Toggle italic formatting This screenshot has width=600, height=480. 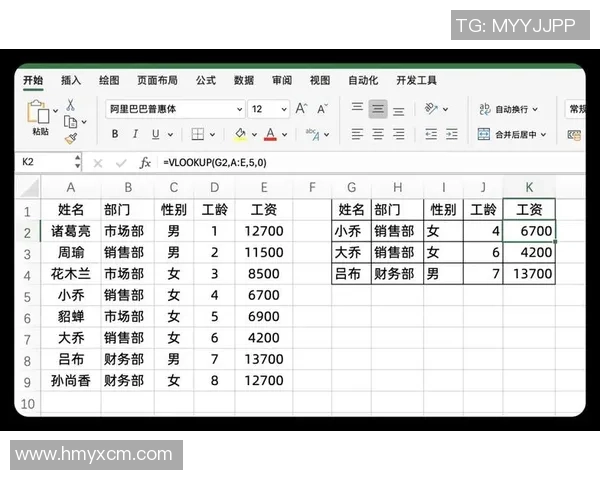pyautogui.click(x=135, y=134)
